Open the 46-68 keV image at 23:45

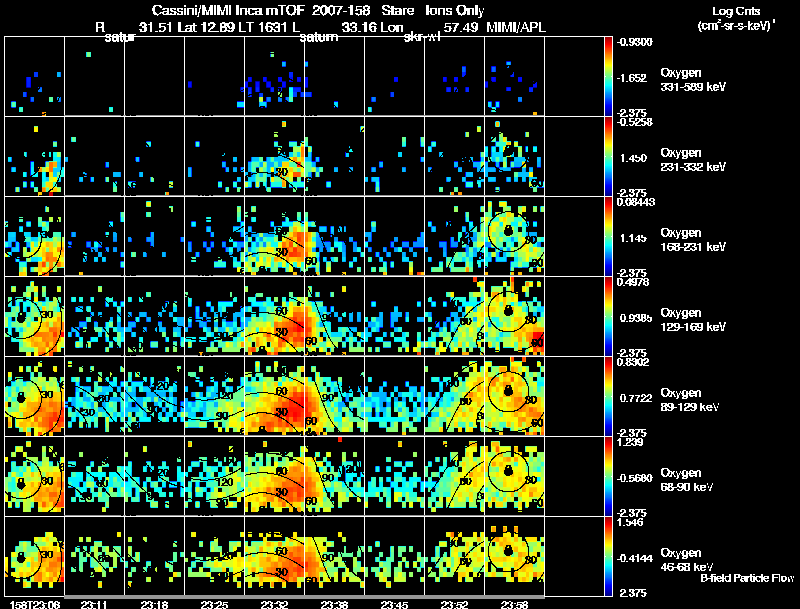pos(394,556)
